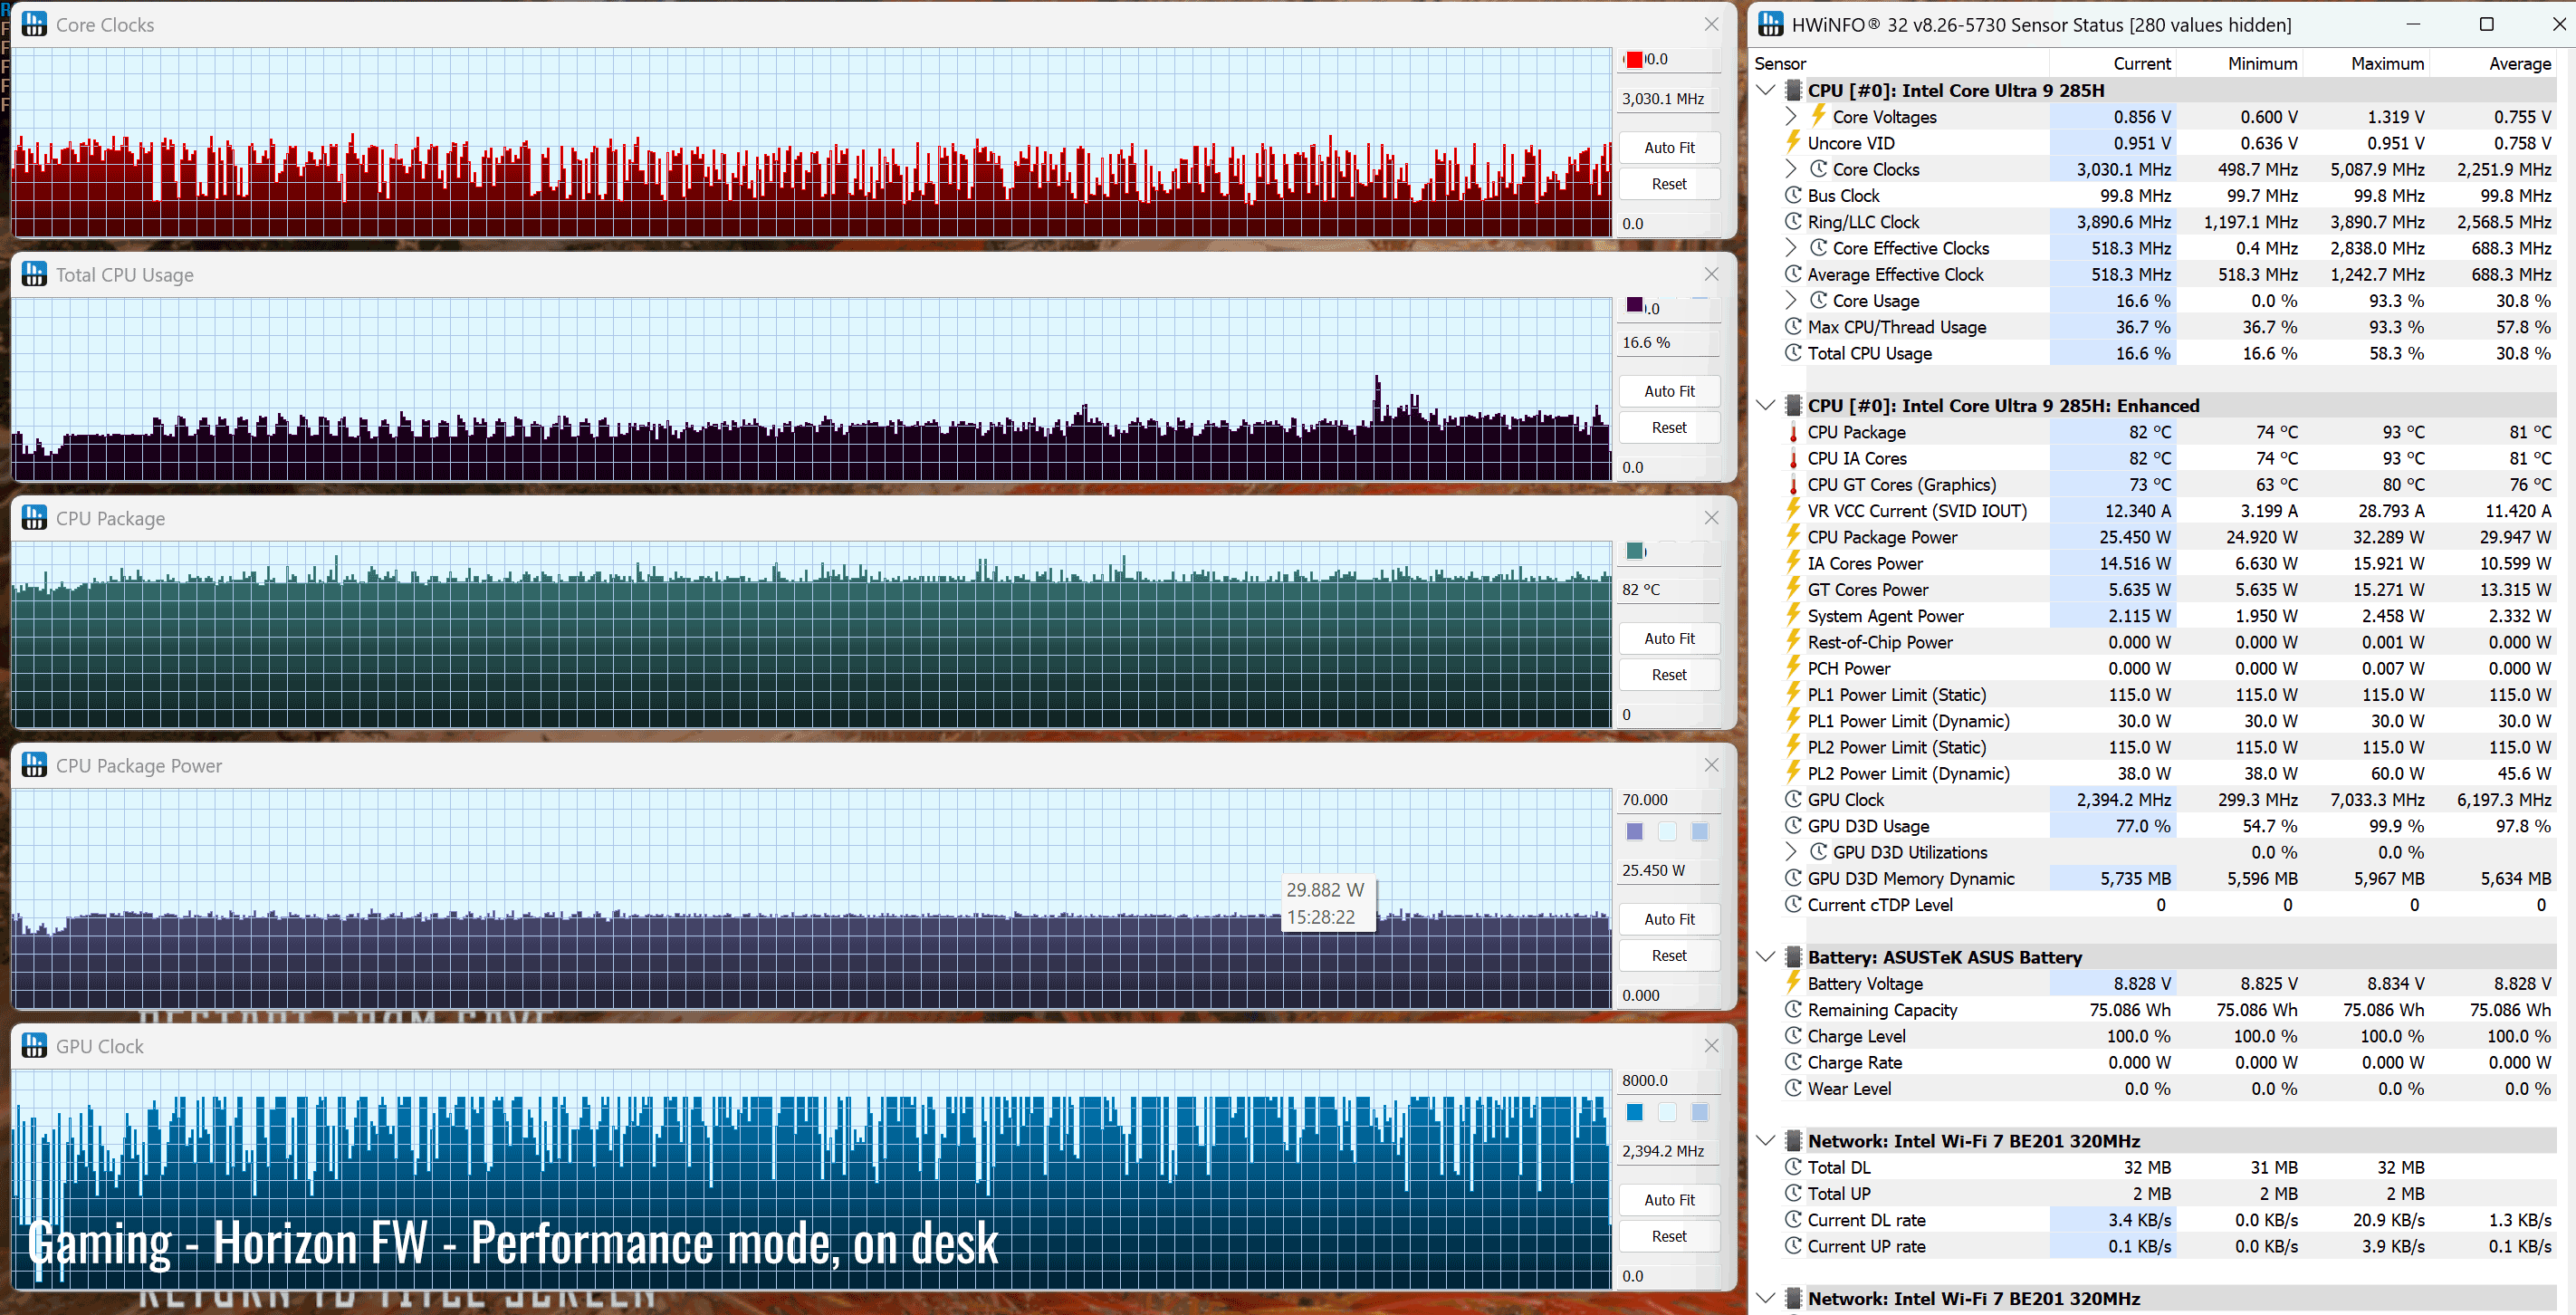Click the purple graph color swatch in CPU Package Power

[x=1634, y=832]
